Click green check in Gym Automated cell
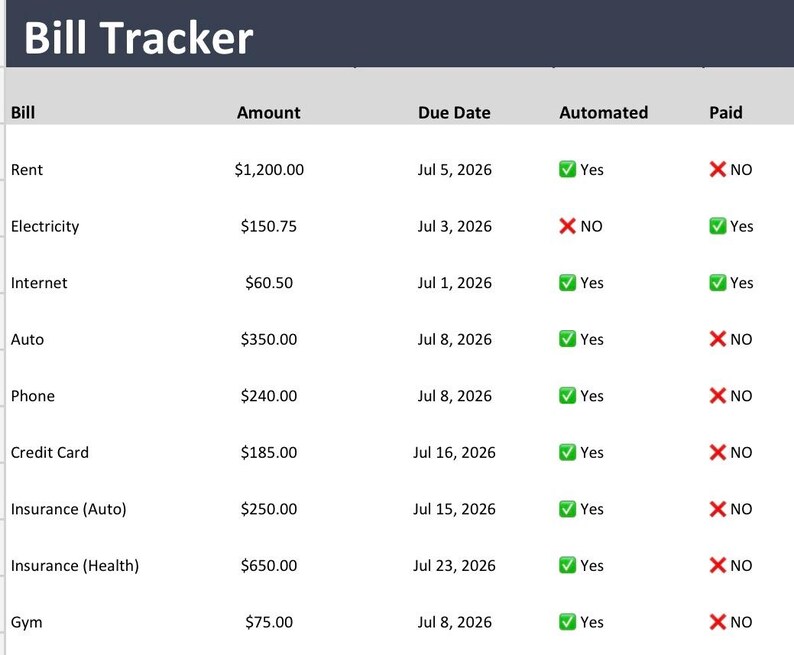Screen dimensions: 794x655 [x=567, y=622]
